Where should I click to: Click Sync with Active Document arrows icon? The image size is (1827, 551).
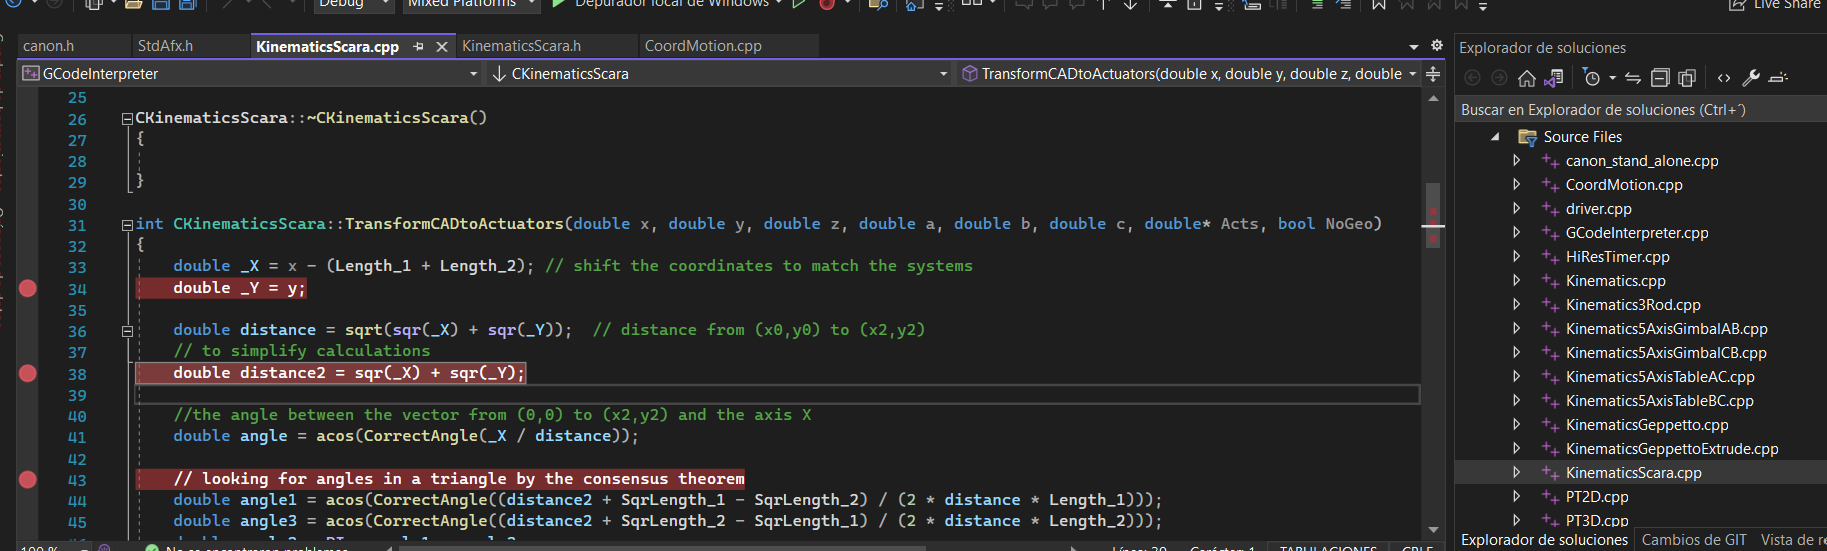click(1633, 78)
